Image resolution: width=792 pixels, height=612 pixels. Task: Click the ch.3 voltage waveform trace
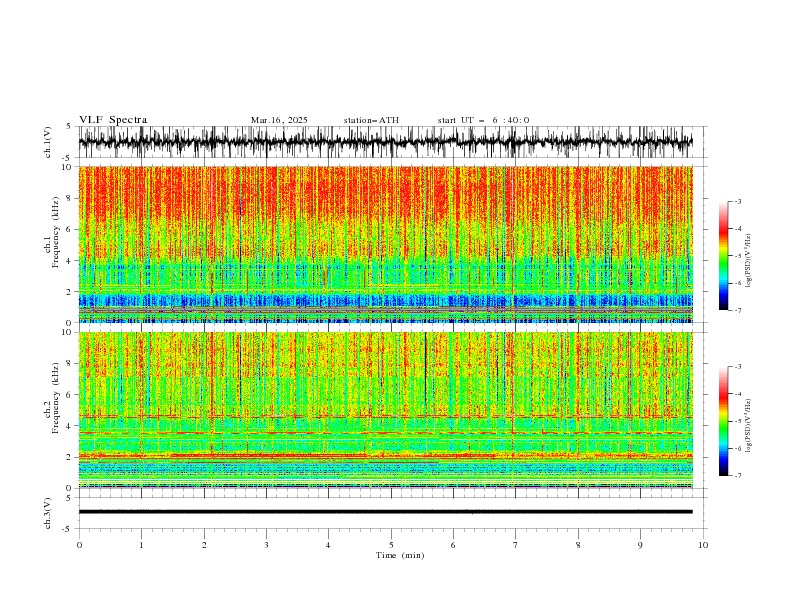coord(385,512)
